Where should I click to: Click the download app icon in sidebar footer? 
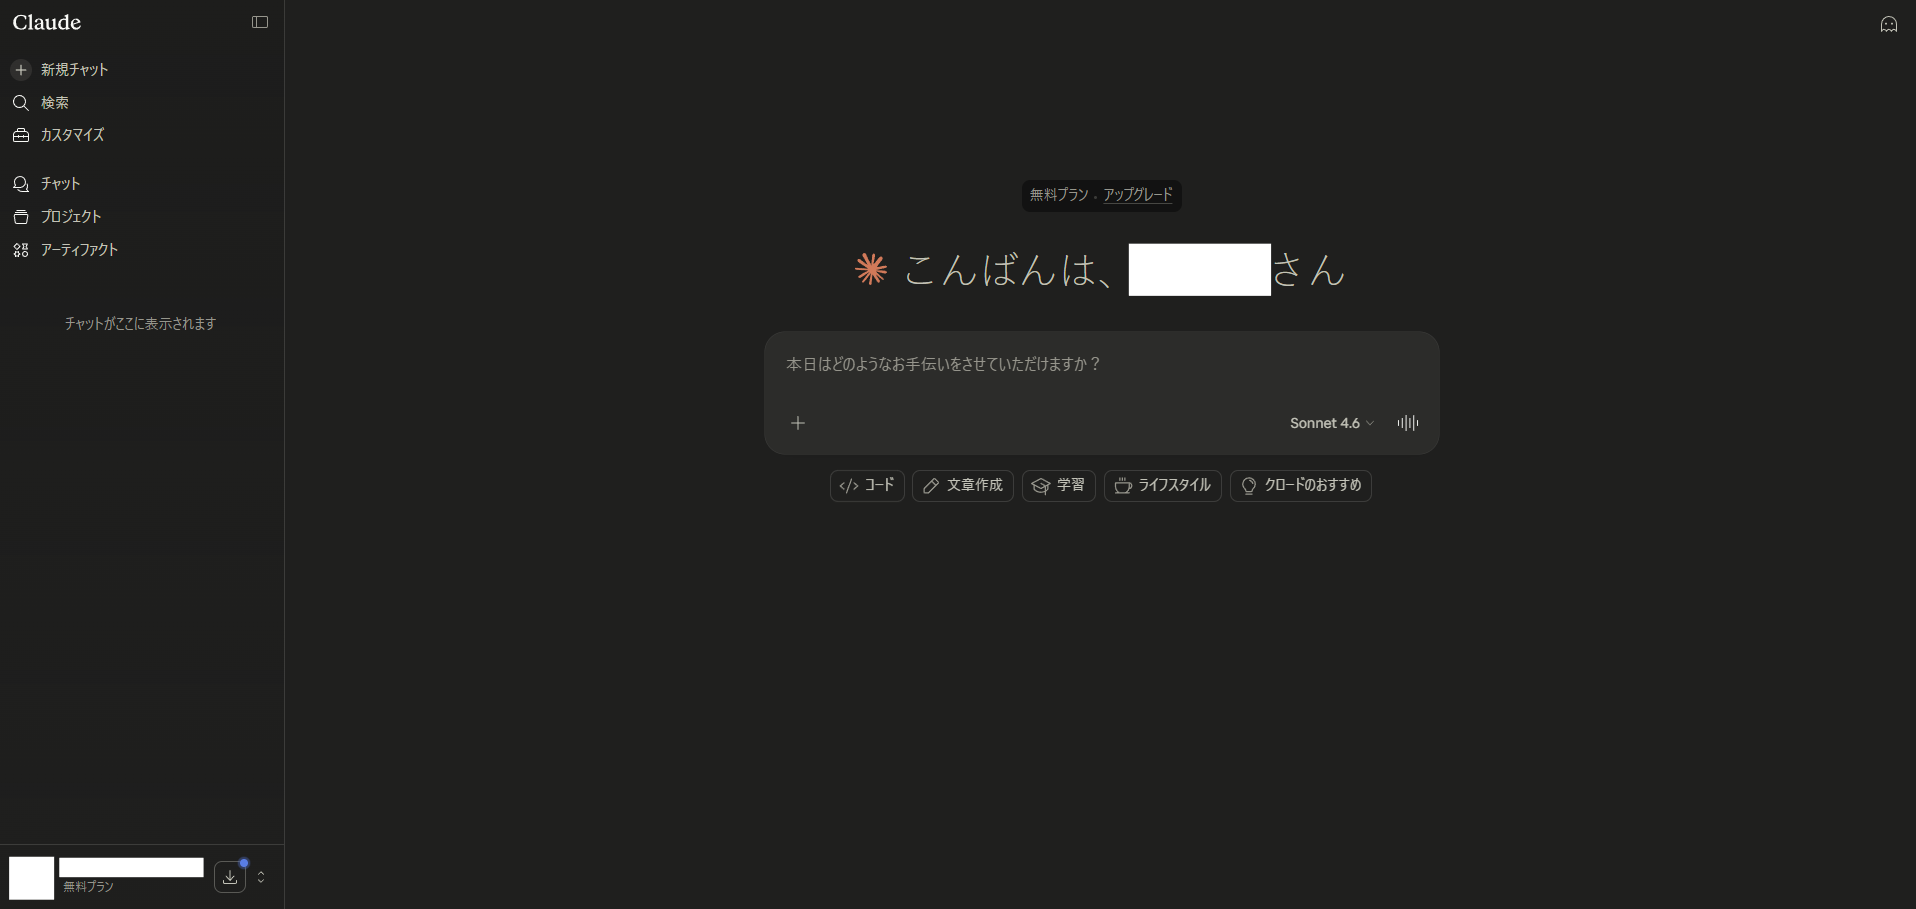pyautogui.click(x=230, y=877)
